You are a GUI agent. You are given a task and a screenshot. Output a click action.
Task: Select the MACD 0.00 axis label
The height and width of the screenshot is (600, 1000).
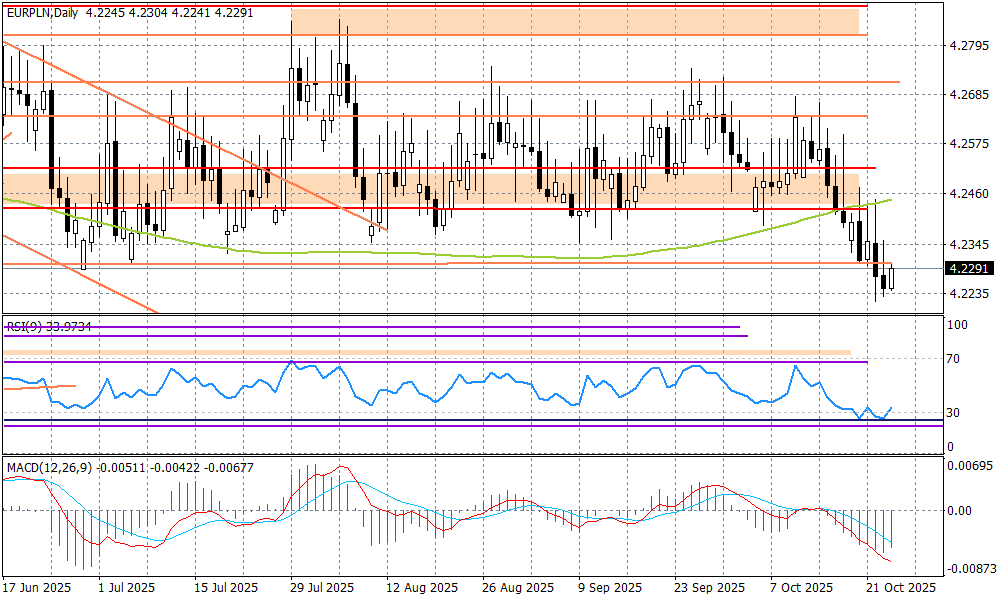[x=960, y=510]
